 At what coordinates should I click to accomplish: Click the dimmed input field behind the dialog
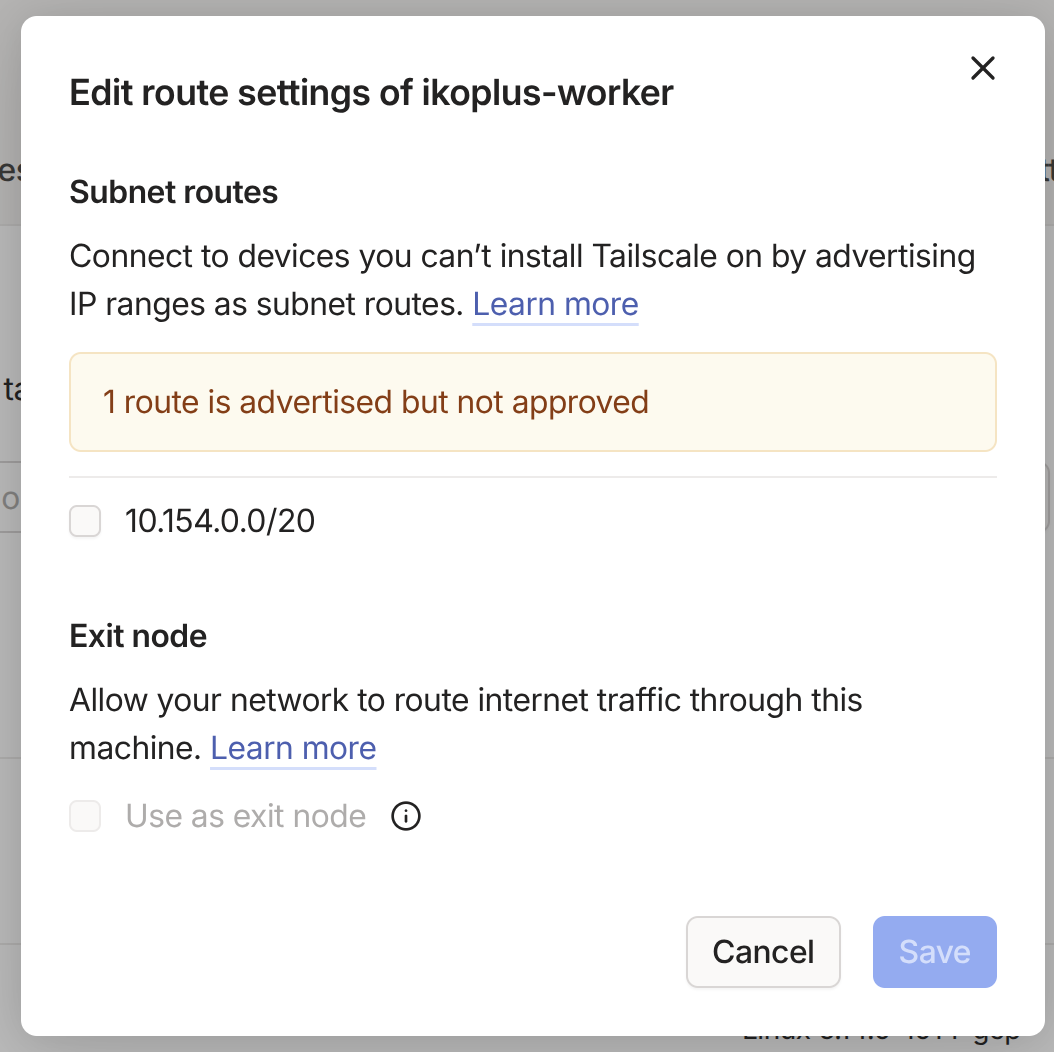(10, 497)
